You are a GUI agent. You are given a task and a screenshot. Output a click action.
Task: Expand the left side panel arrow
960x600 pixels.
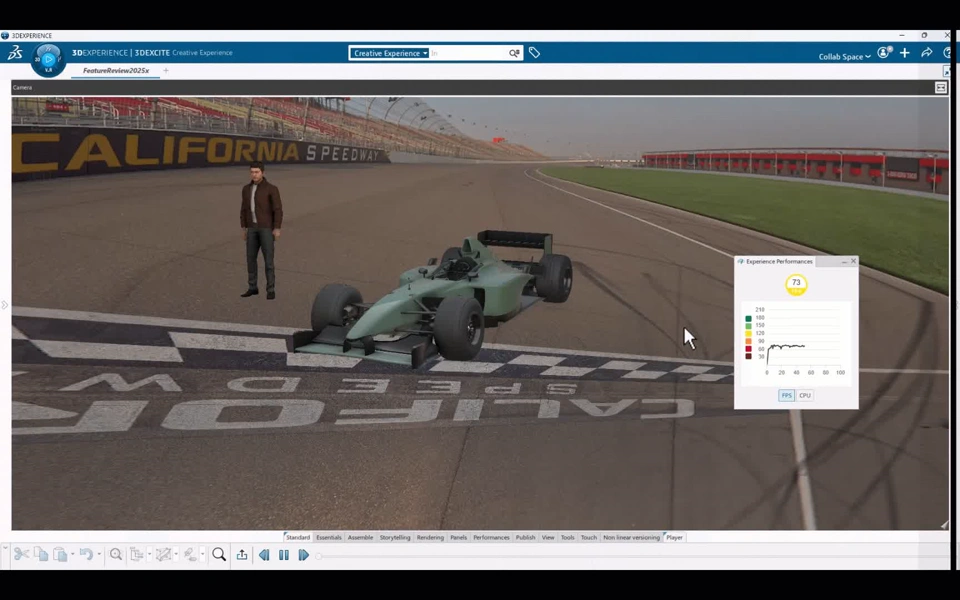tap(5, 304)
